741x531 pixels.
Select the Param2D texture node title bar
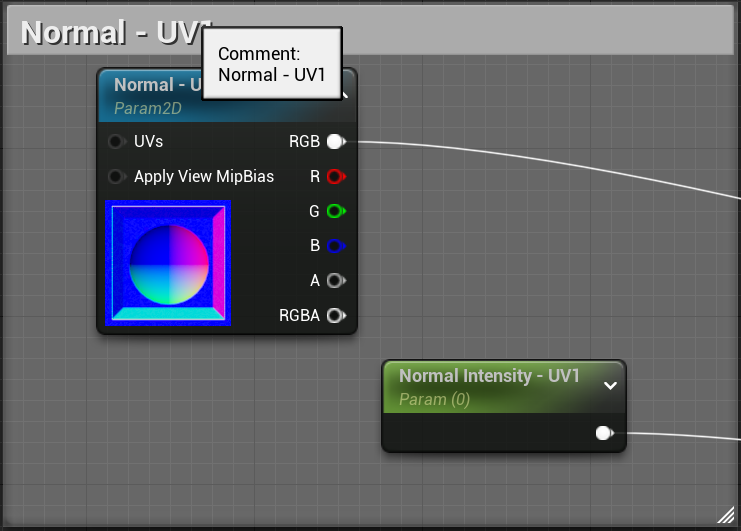pos(150,86)
